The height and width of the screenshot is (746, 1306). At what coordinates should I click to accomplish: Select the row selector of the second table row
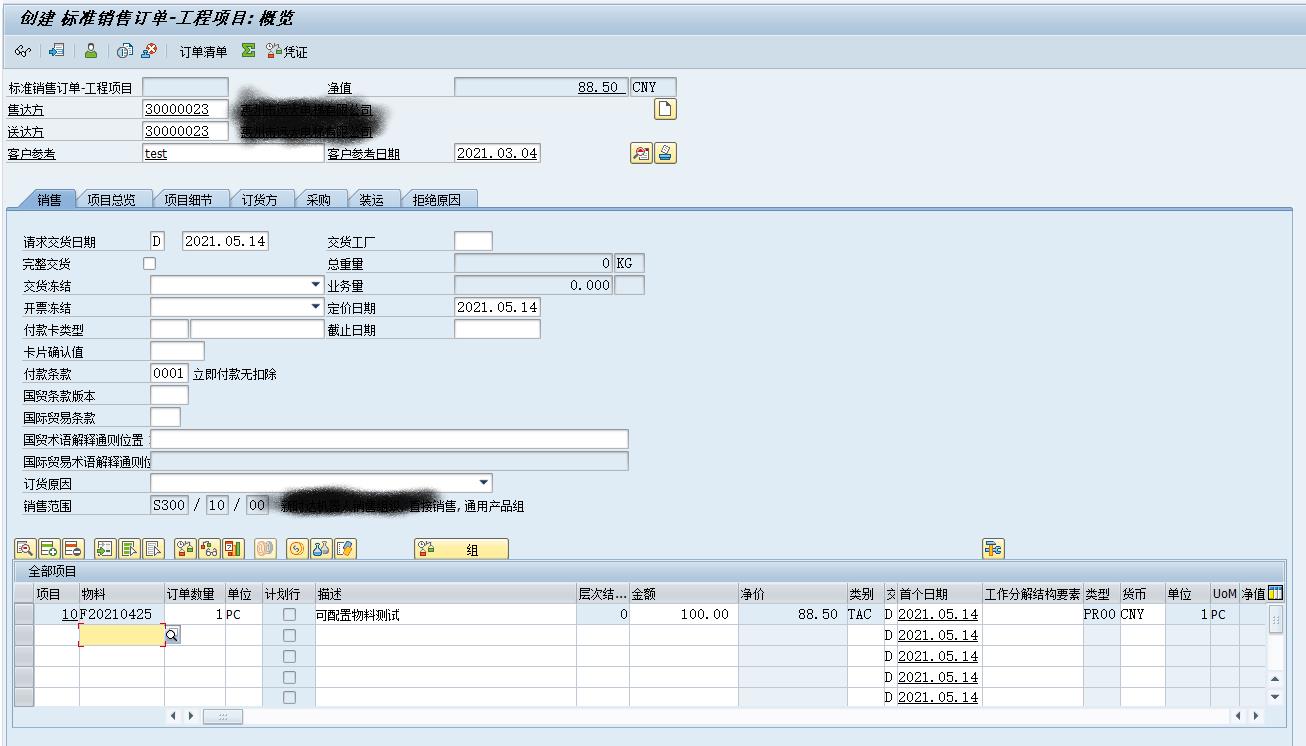point(24,635)
